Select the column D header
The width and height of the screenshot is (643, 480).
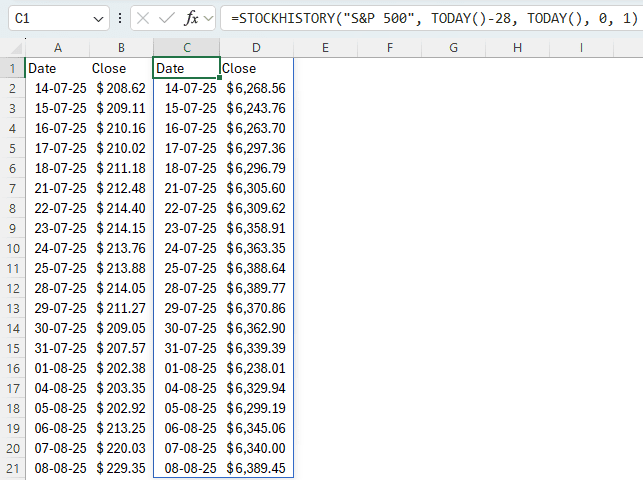tap(256, 47)
